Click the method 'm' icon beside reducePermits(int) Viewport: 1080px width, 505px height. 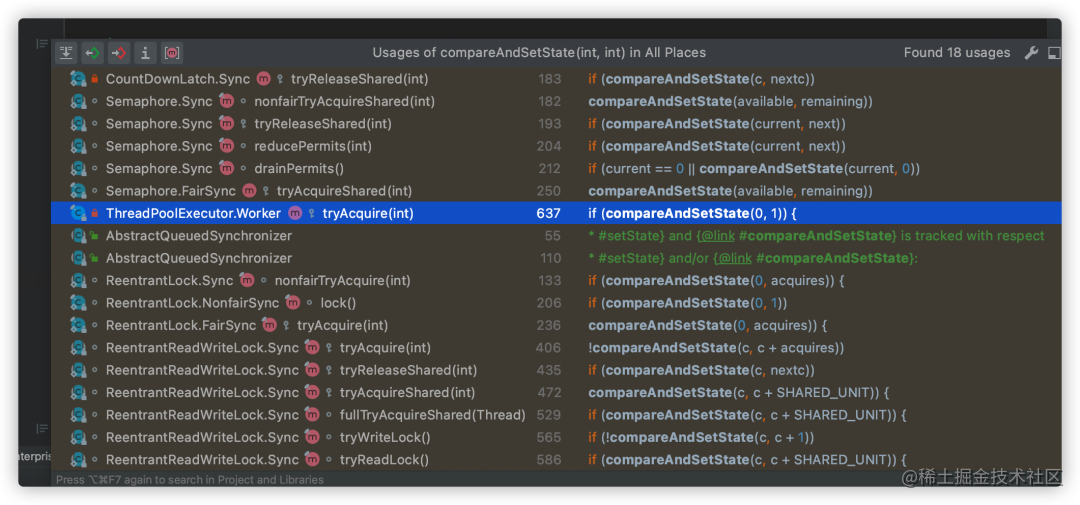226,146
